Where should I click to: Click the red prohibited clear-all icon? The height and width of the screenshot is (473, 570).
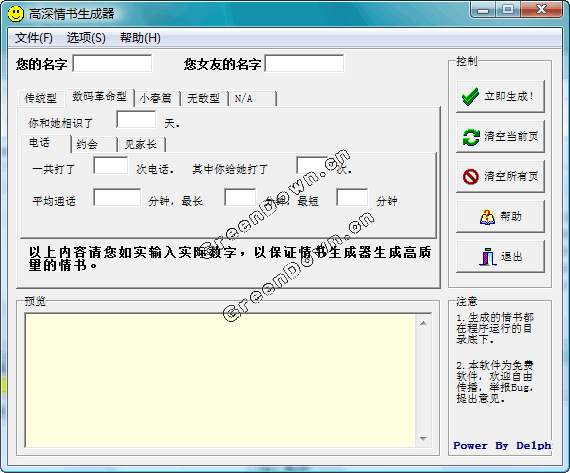(470, 177)
